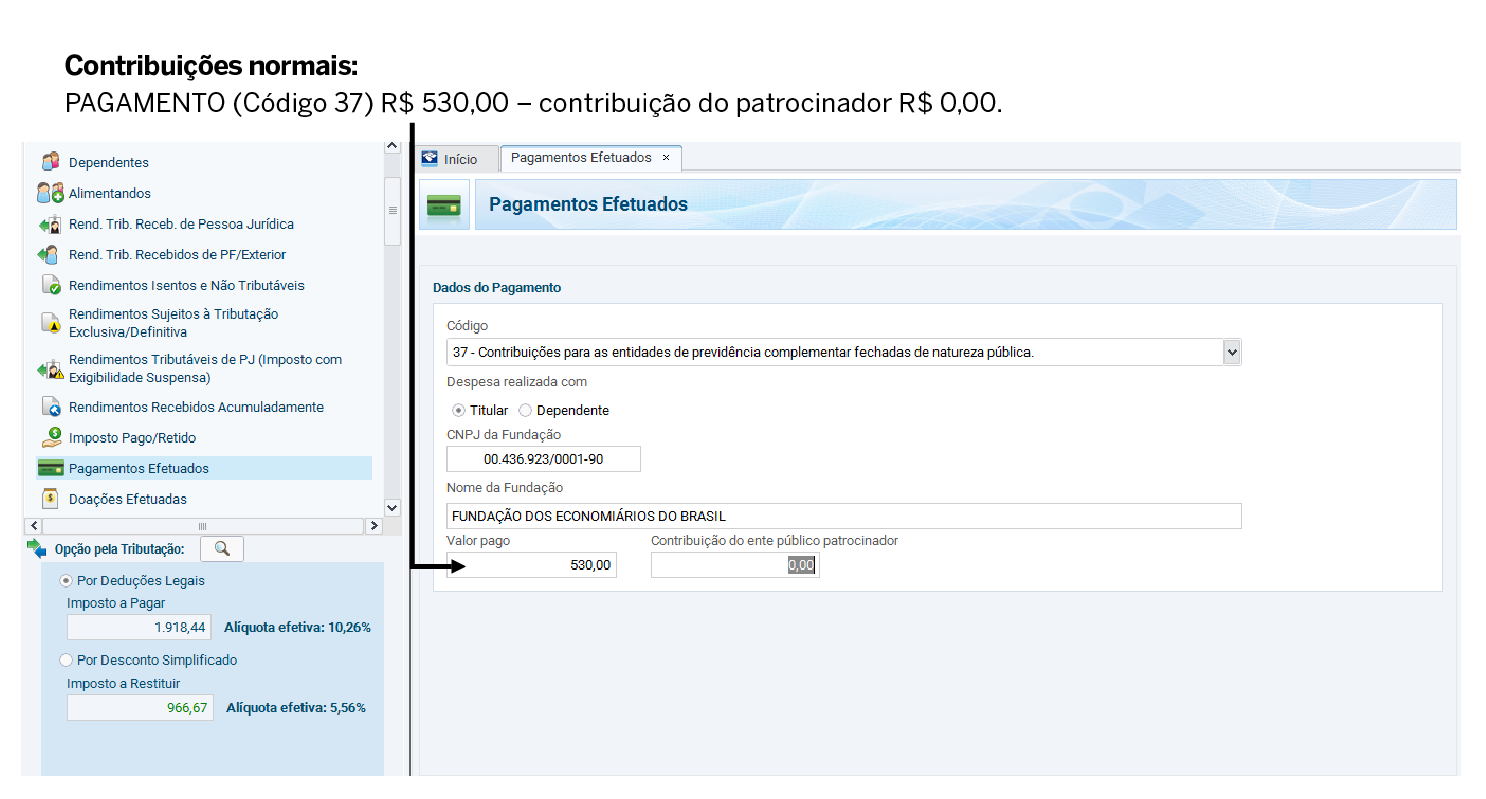Close the Pagamentos Efetuados tab
The image size is (1486, 799).
666,158
